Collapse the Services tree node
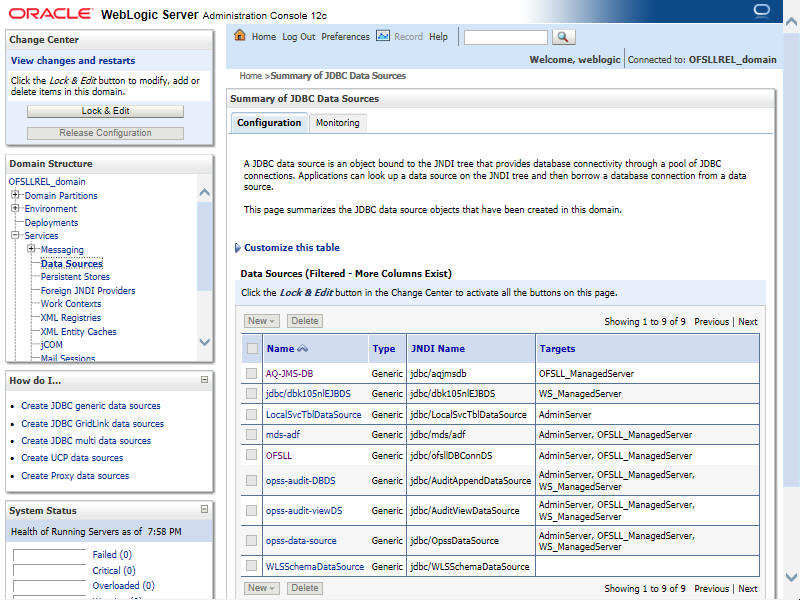Screen dimensions: 800x600 click(x=15, y=235)
